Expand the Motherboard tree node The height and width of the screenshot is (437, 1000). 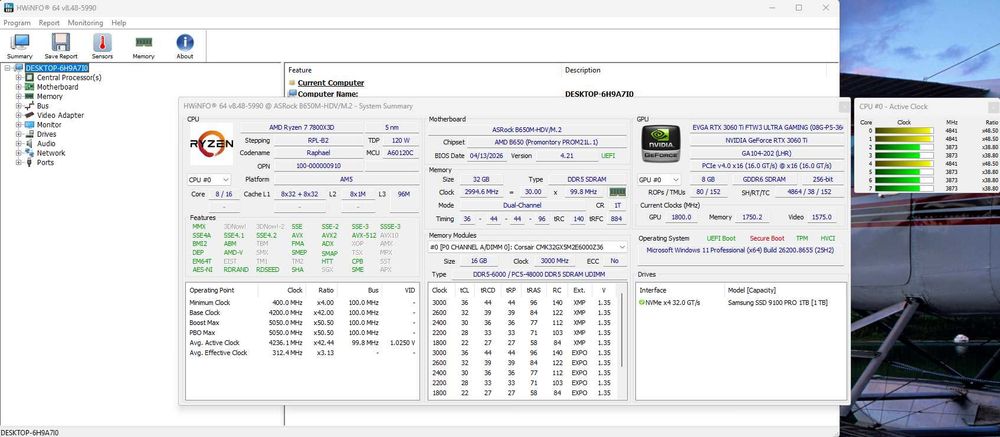pyautogui.click(x=18, y=87)
